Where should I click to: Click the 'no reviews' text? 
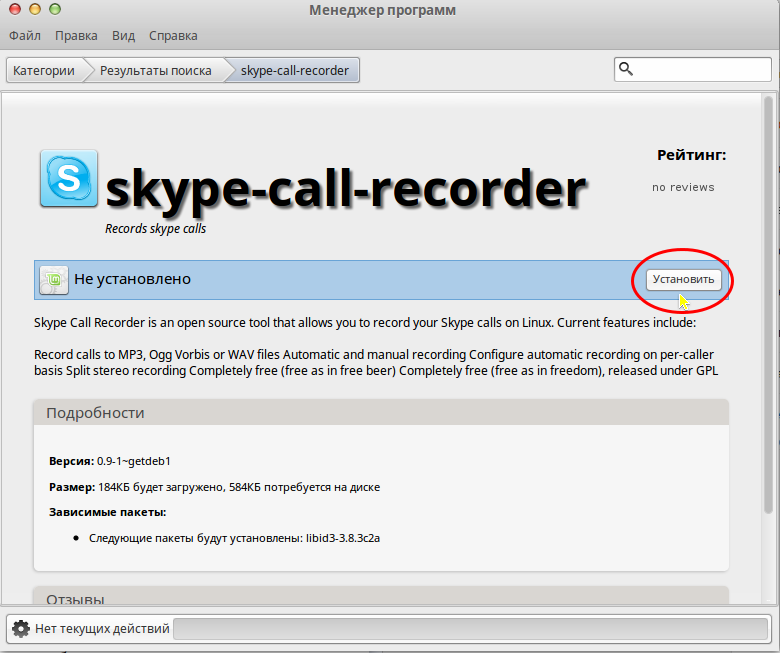683,187
